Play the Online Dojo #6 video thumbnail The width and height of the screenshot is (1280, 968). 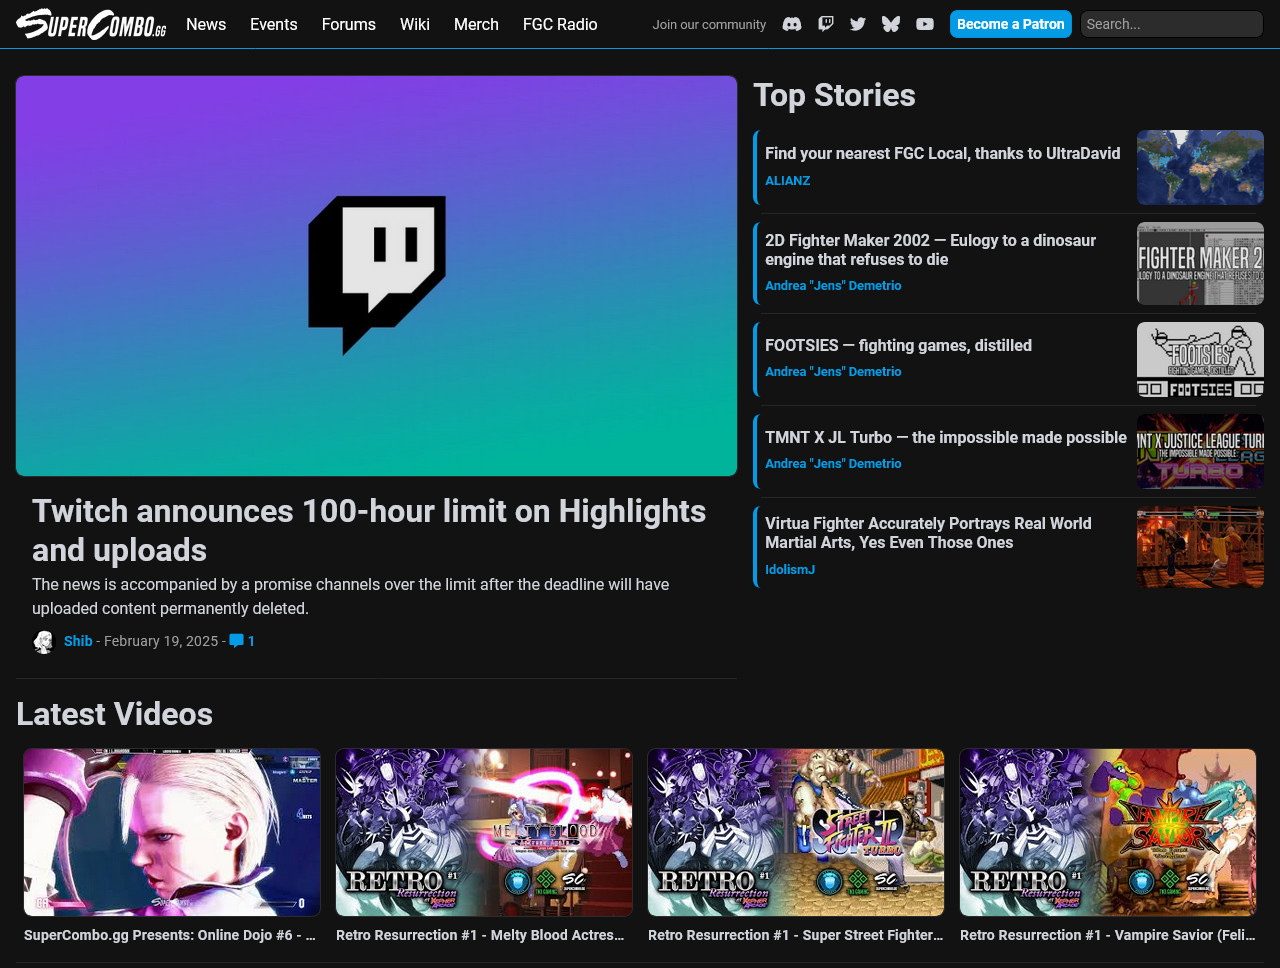click(172, 832)
